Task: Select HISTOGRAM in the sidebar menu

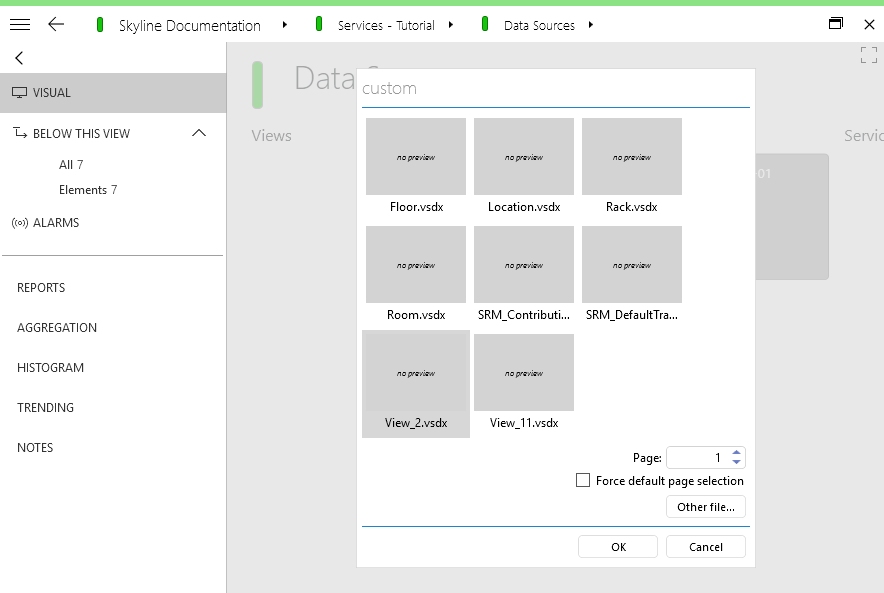Action: tap(48, 367)
